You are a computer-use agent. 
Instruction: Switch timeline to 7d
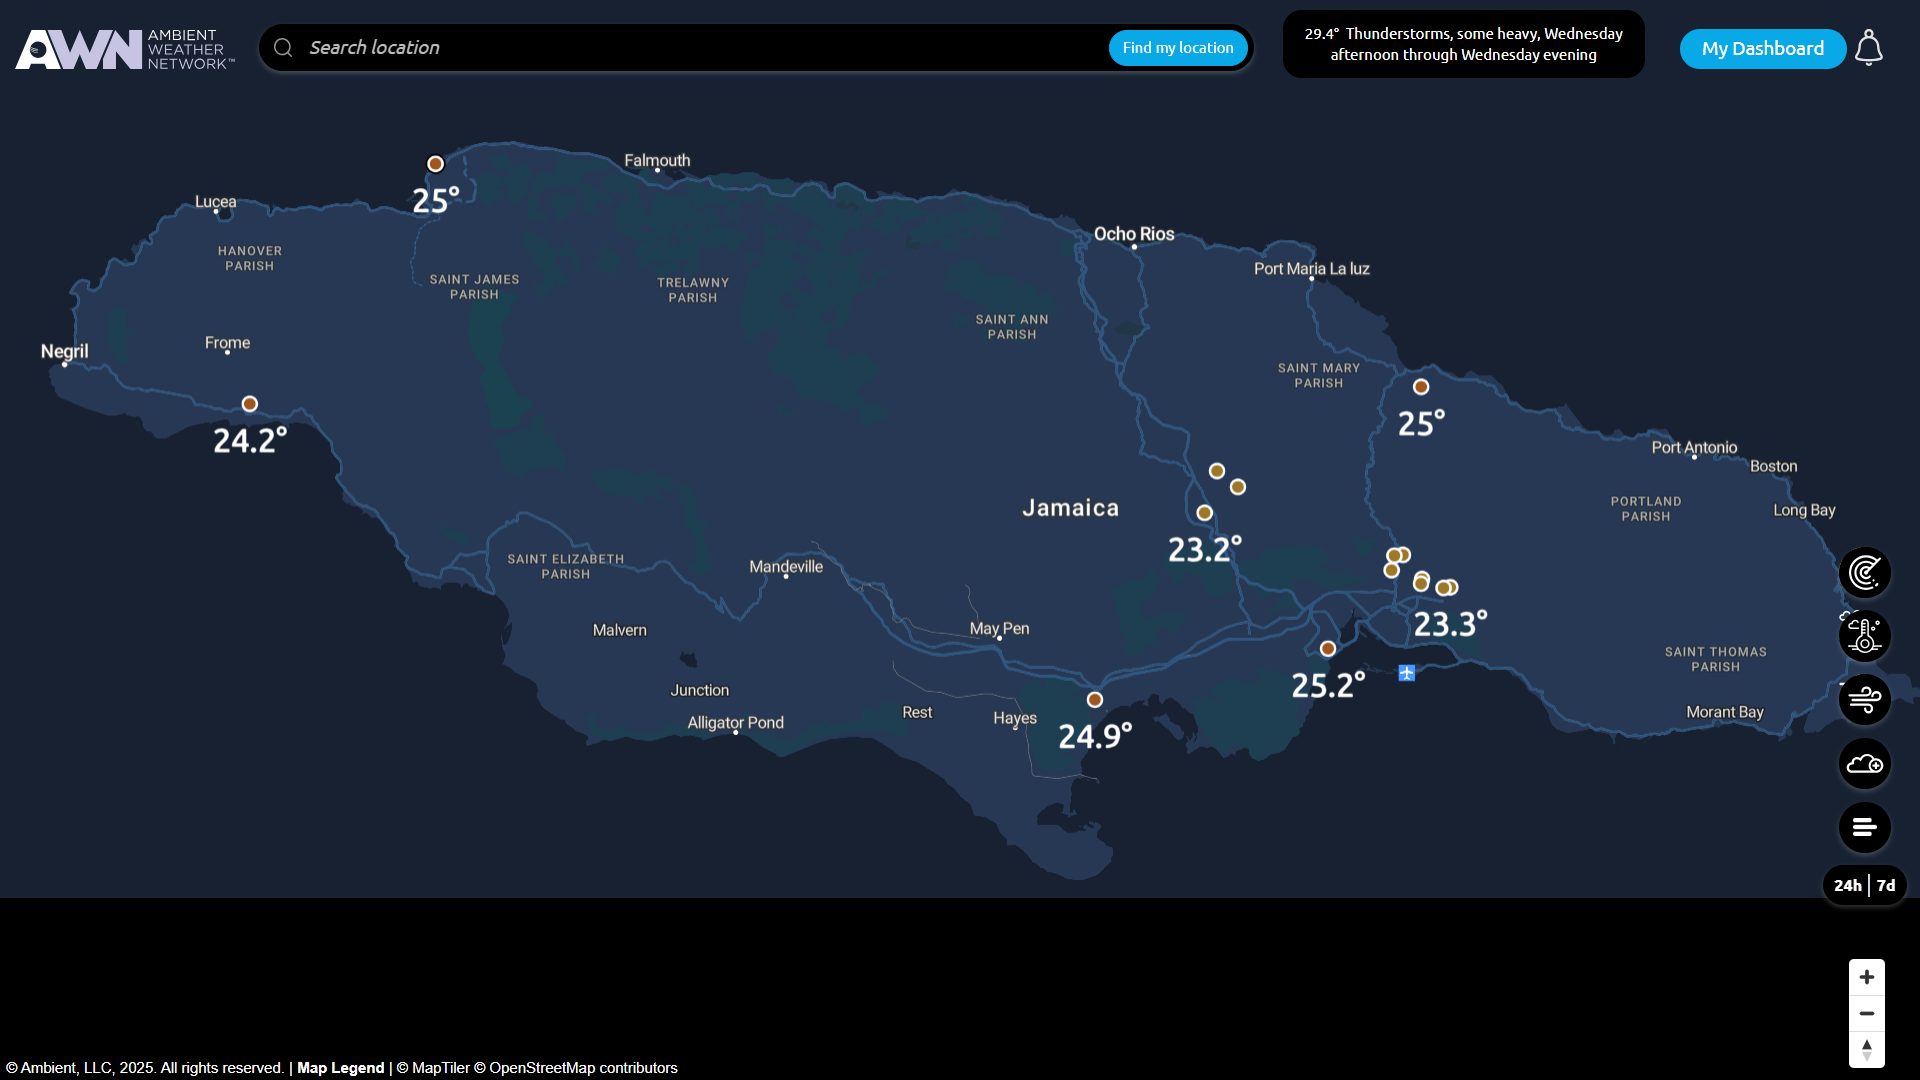(1886, 885)
